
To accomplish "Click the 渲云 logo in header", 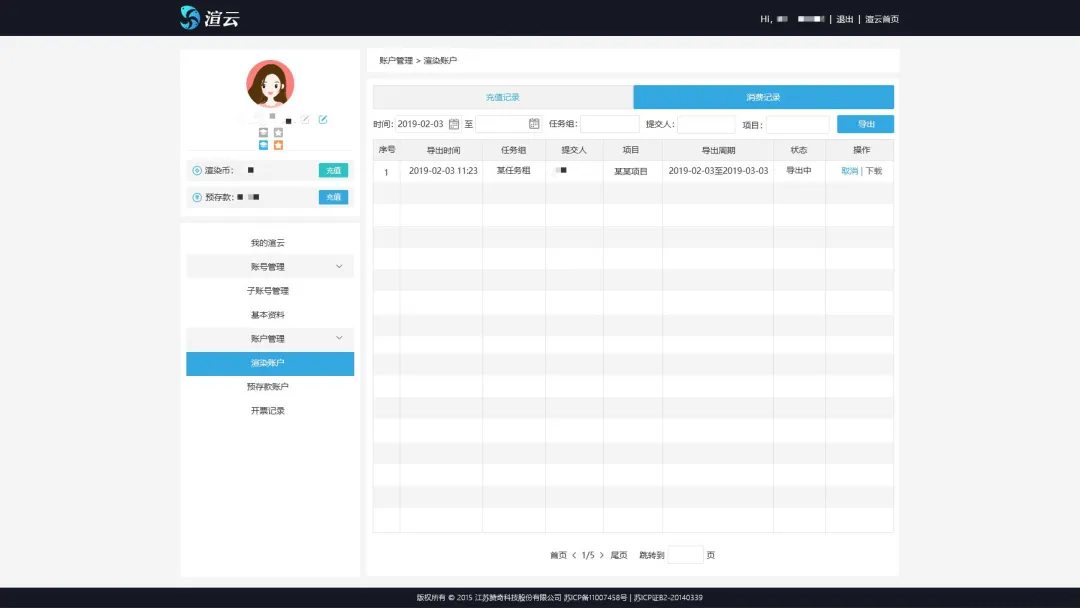I will (210, 18).
